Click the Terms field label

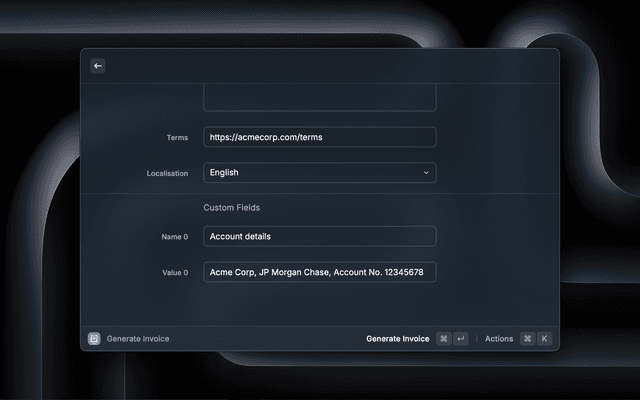177,138
